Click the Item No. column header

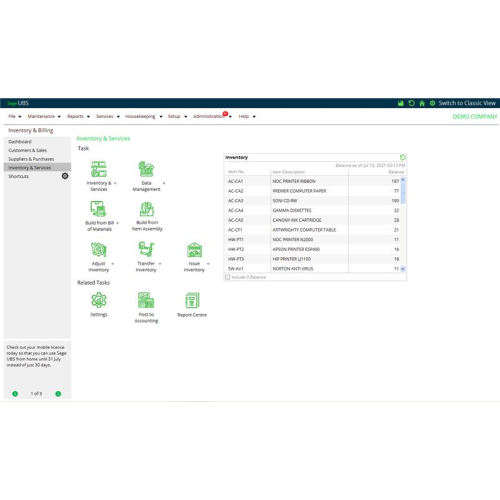point(236,172)
